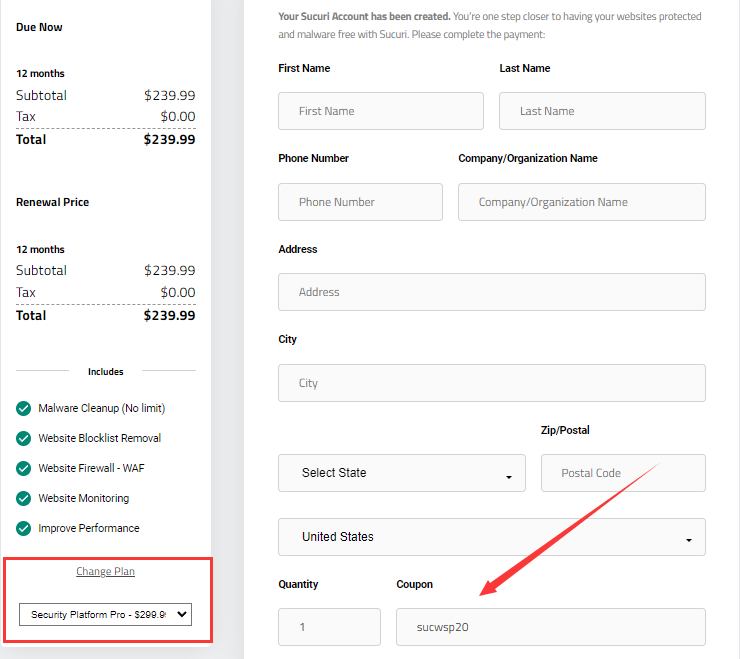Image resolution: width=740 pixels, height=659 pixels.
Task: Select the Postal Code input box
Action: (622, 473)
